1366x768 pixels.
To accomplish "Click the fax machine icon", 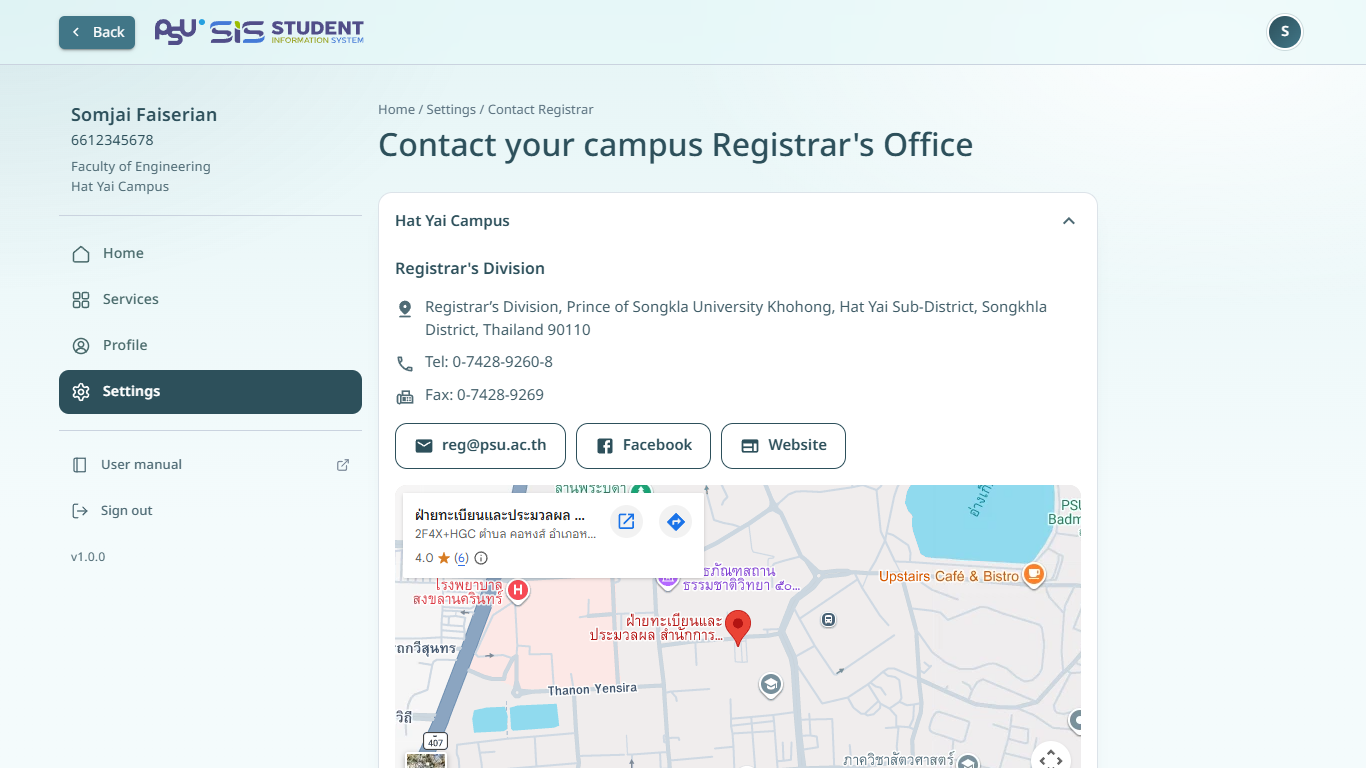I will click(405, 397).
